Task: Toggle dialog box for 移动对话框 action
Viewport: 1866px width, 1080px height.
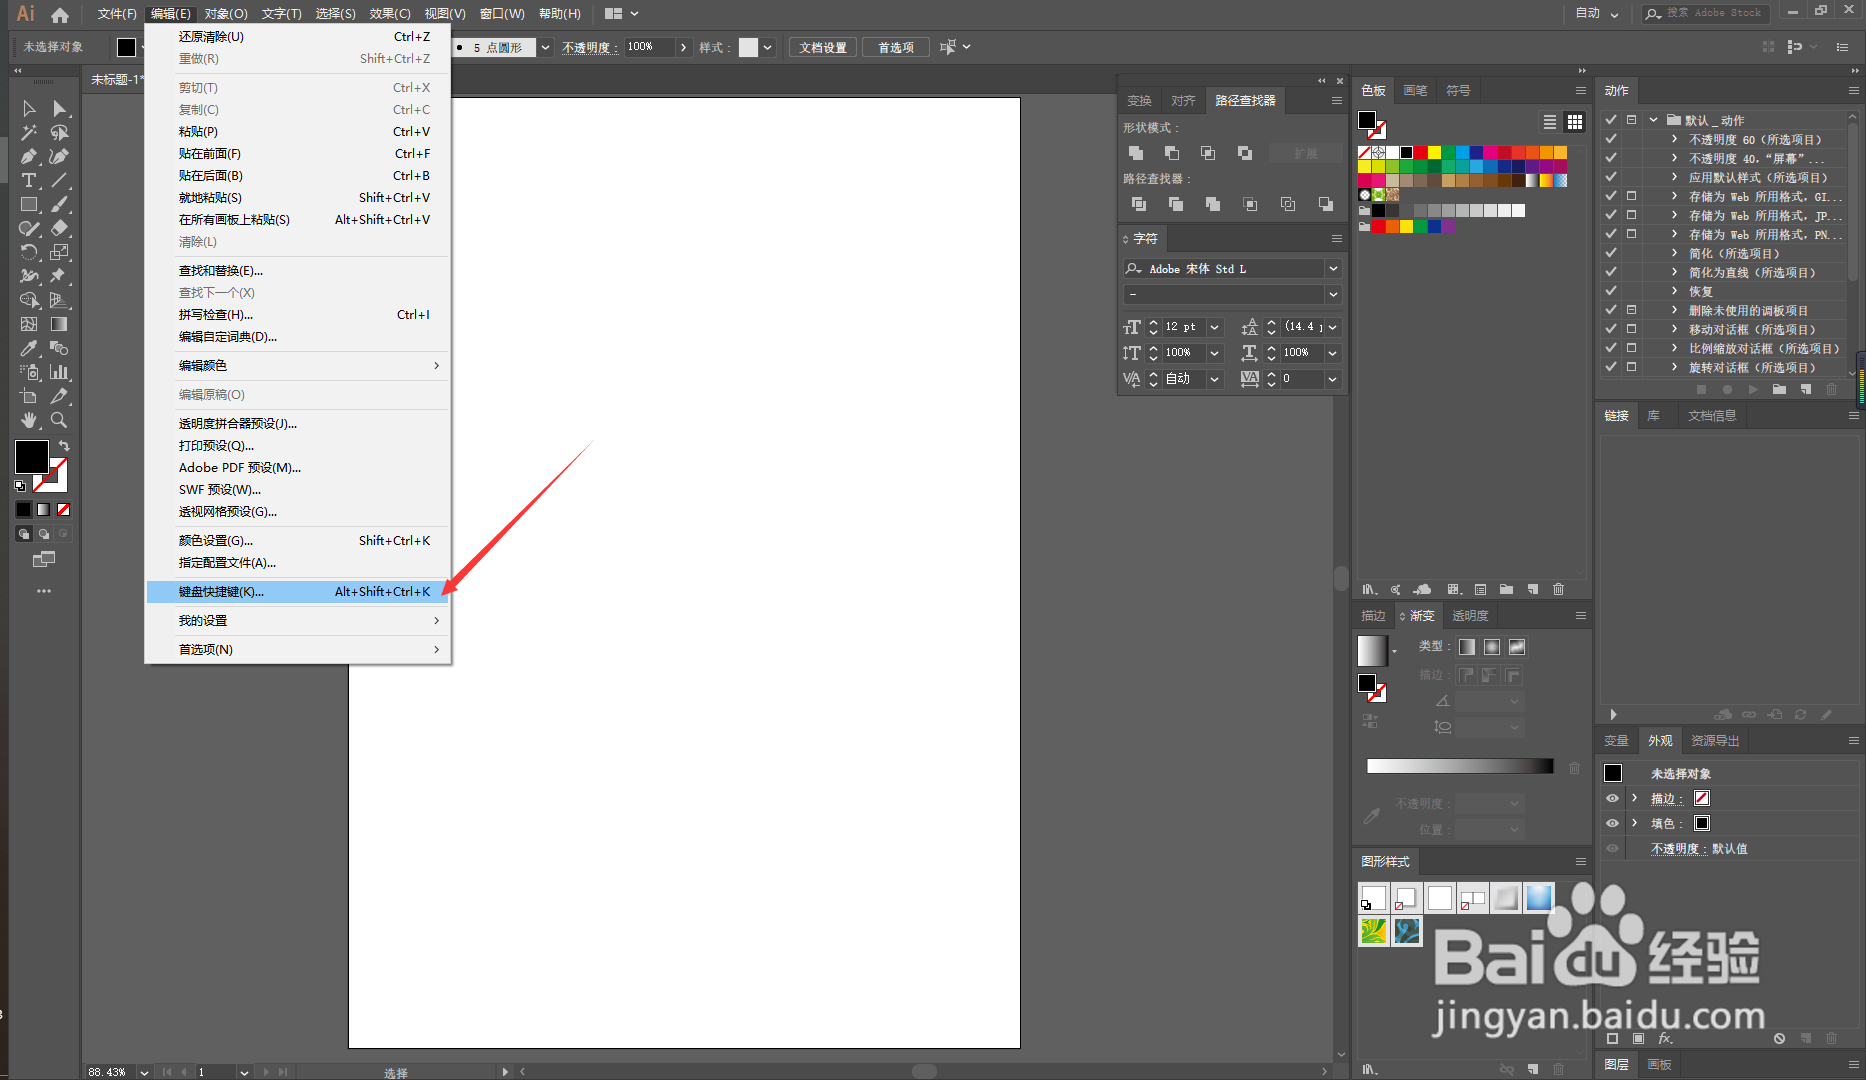Action: [1631, 329]
